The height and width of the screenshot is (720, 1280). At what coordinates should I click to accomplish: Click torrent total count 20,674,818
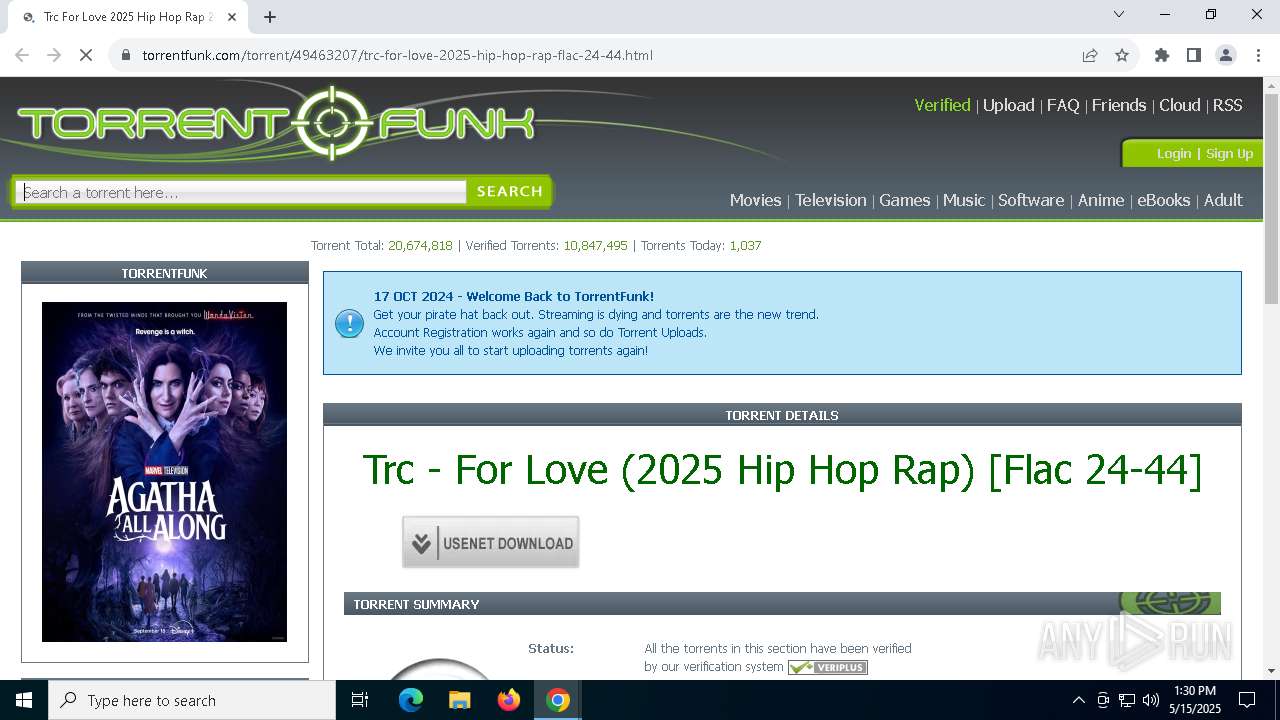tap(420, 245)
